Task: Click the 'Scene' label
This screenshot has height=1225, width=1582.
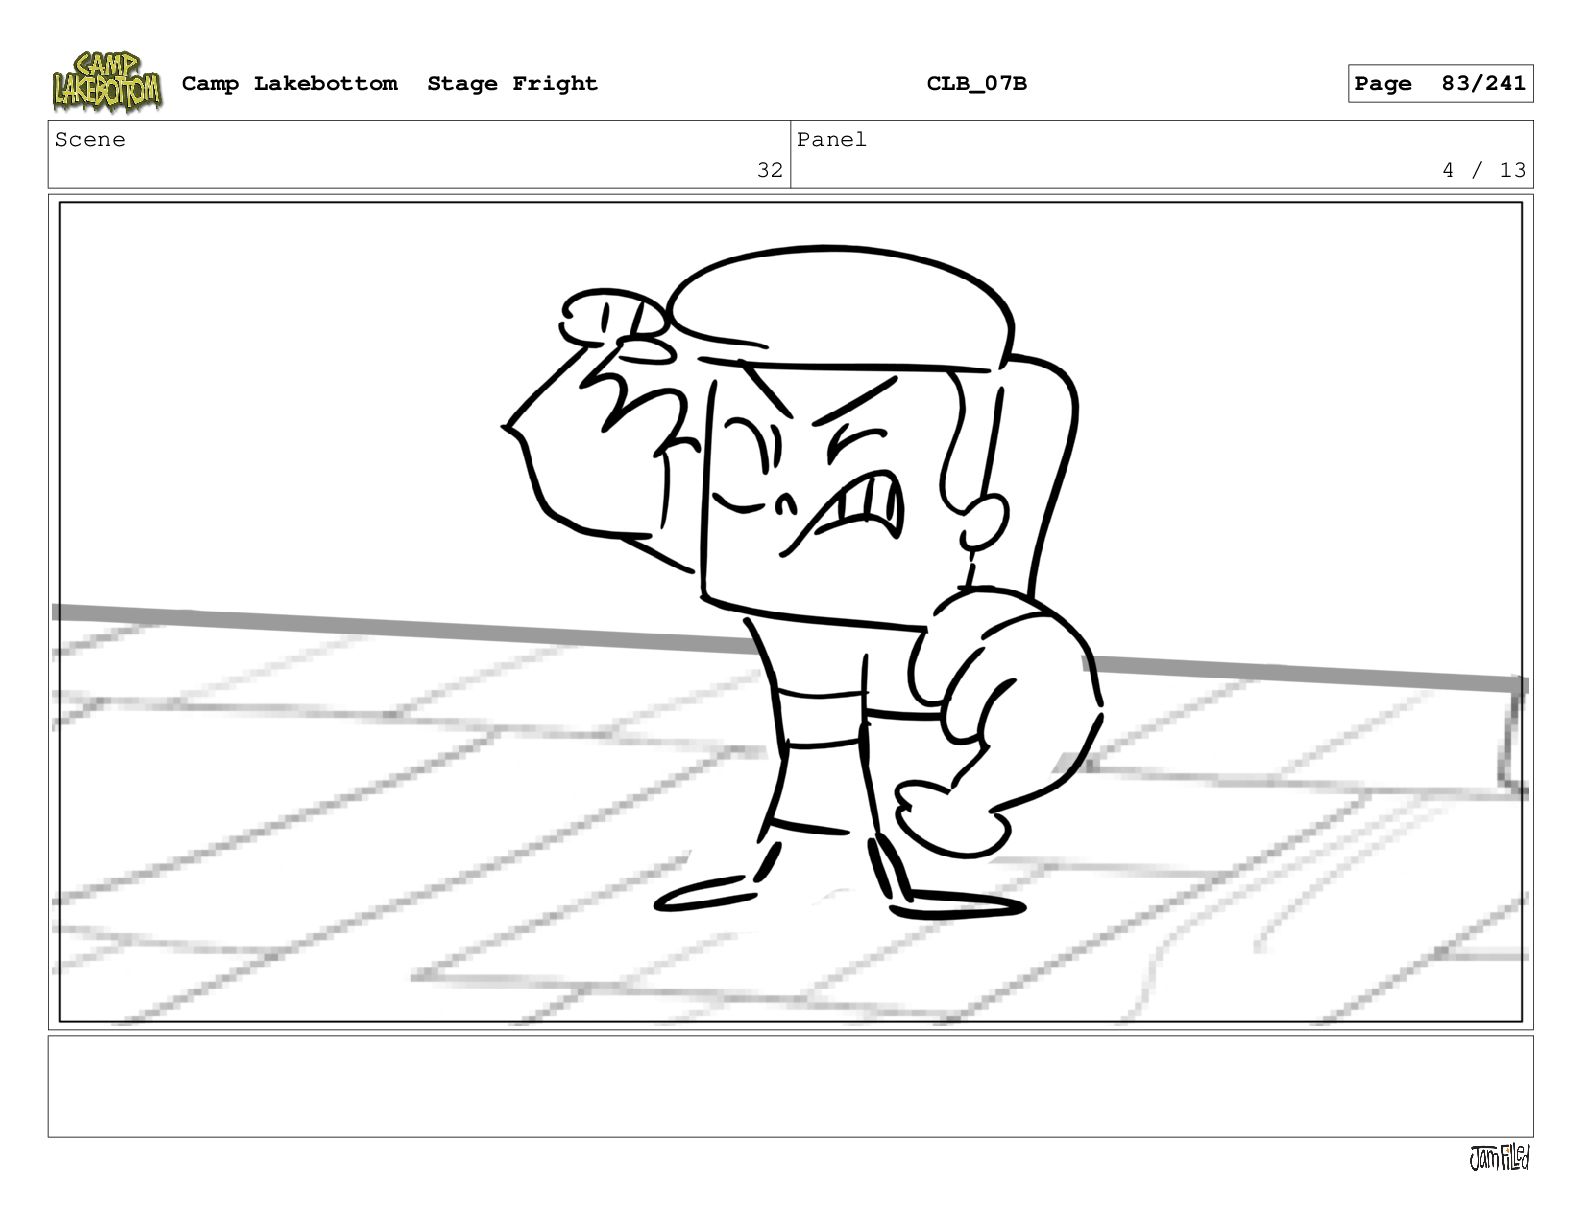Action: [90, 140]
